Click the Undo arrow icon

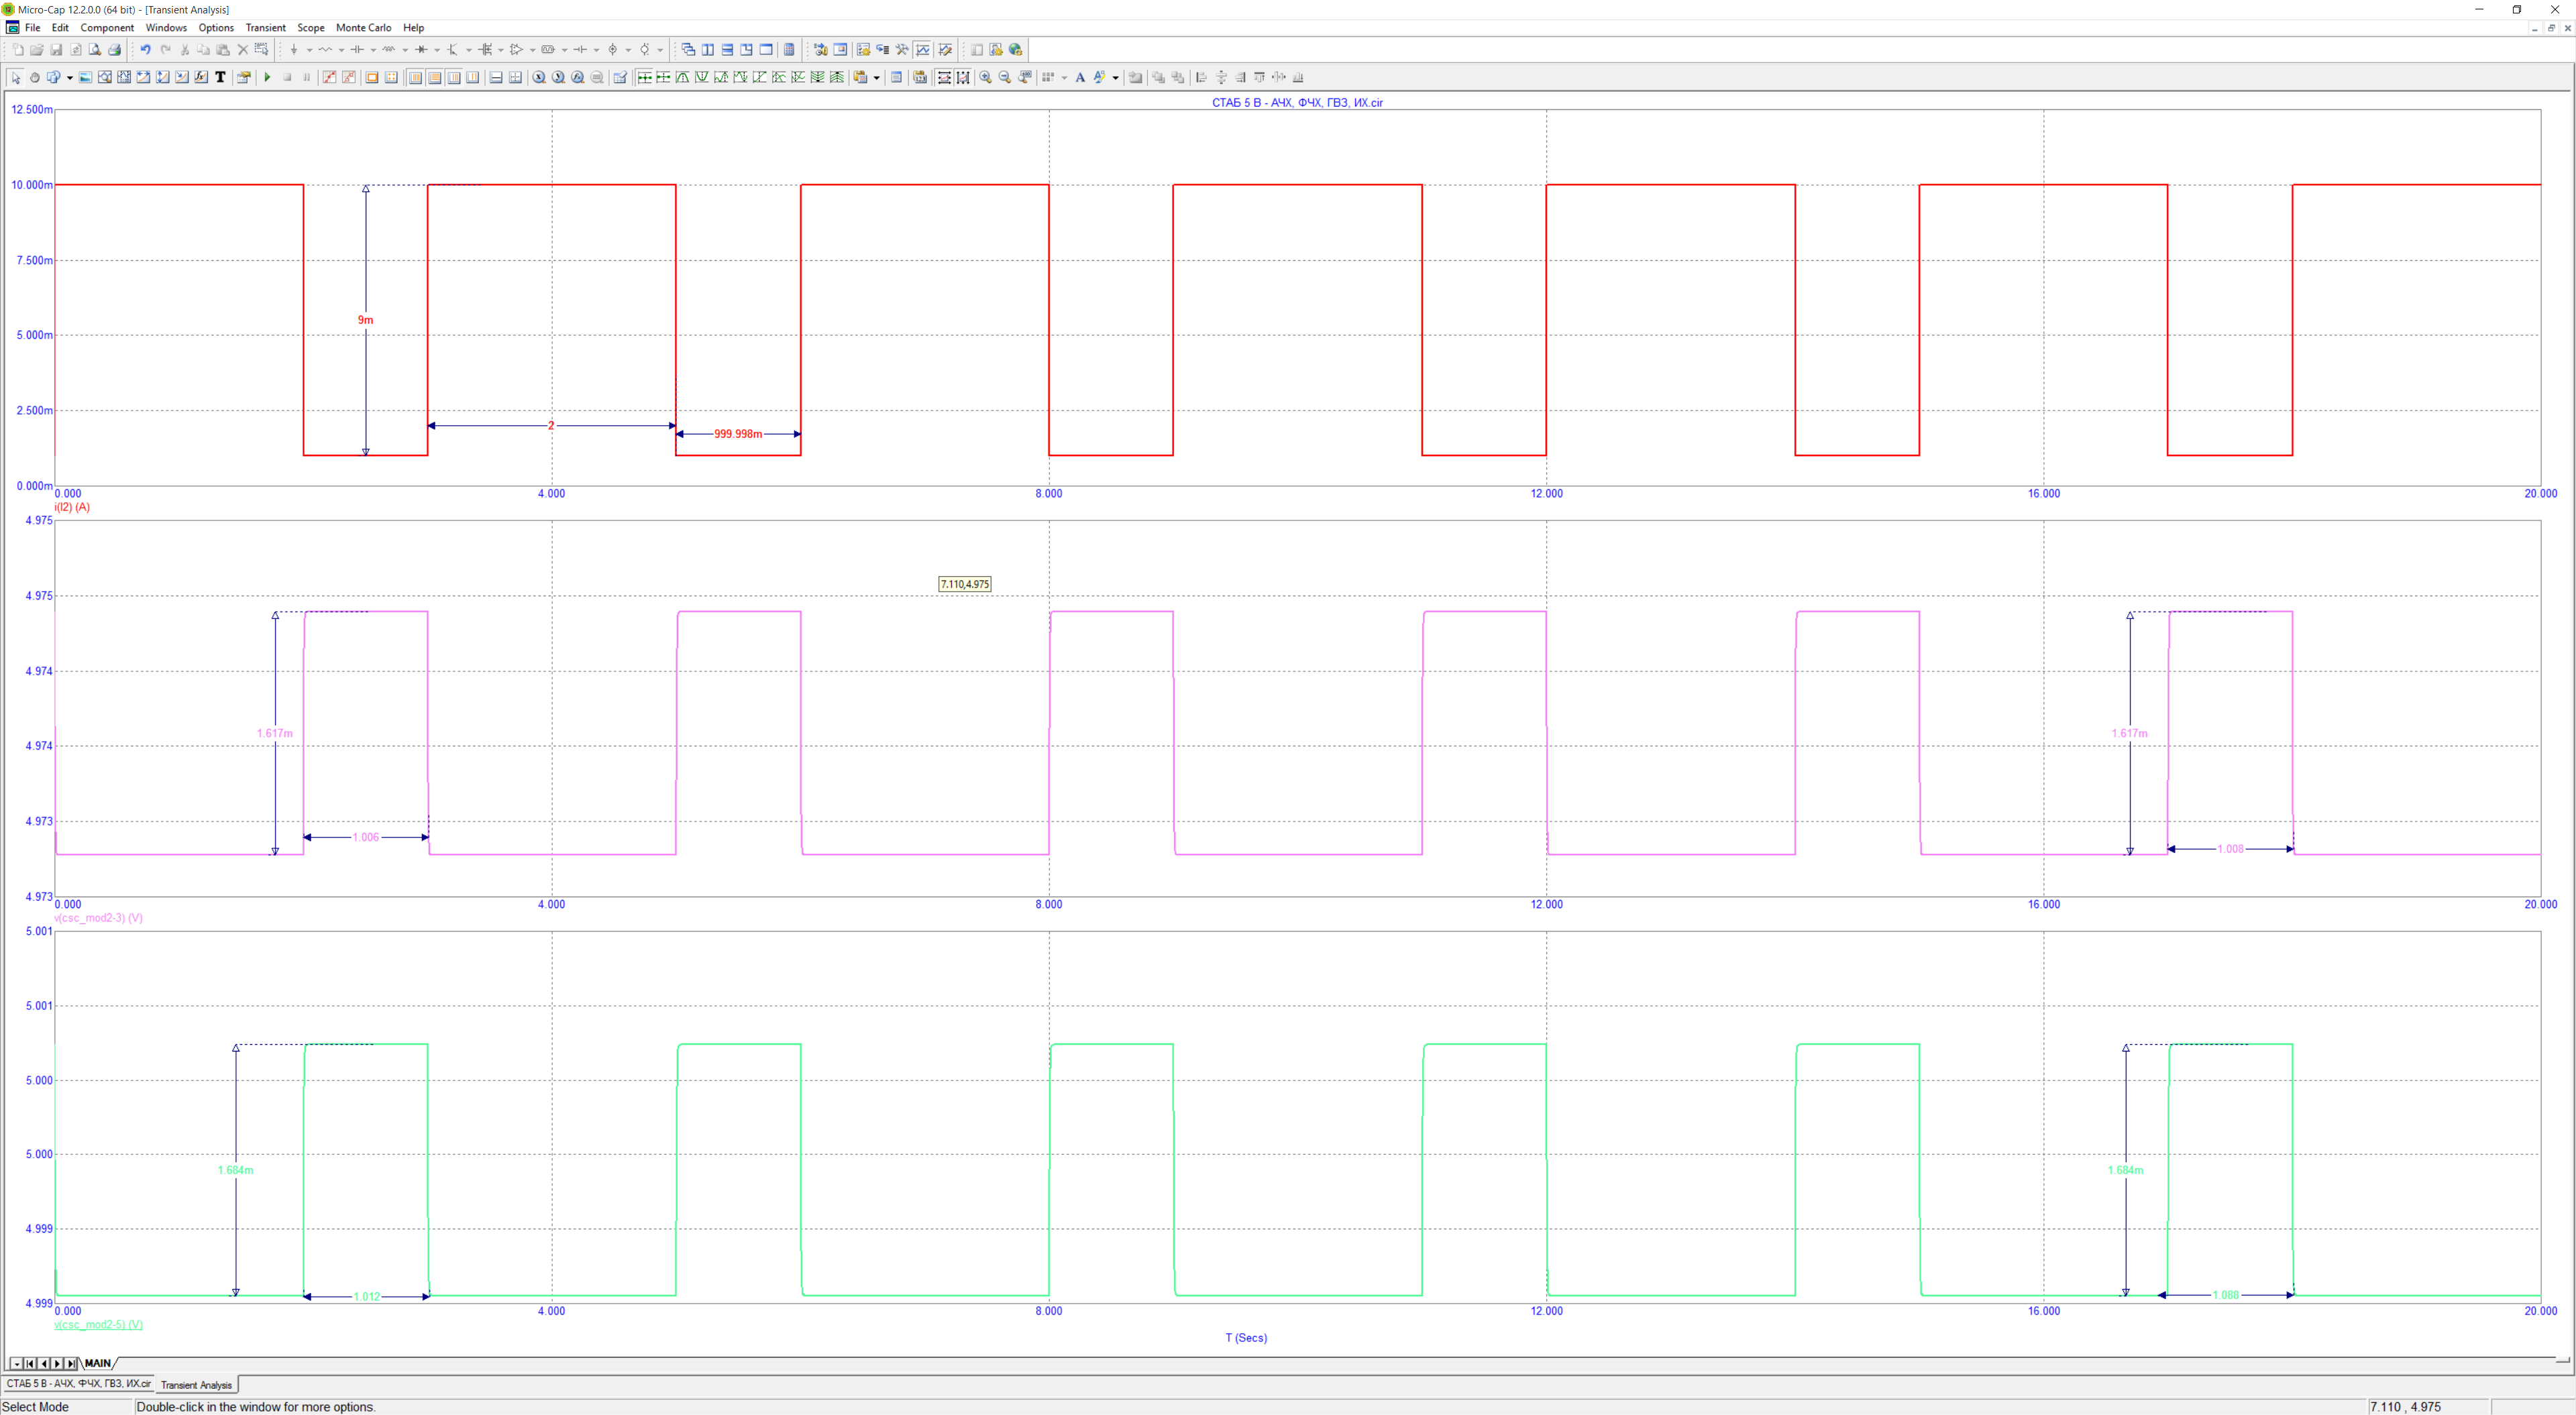(145, 49)
